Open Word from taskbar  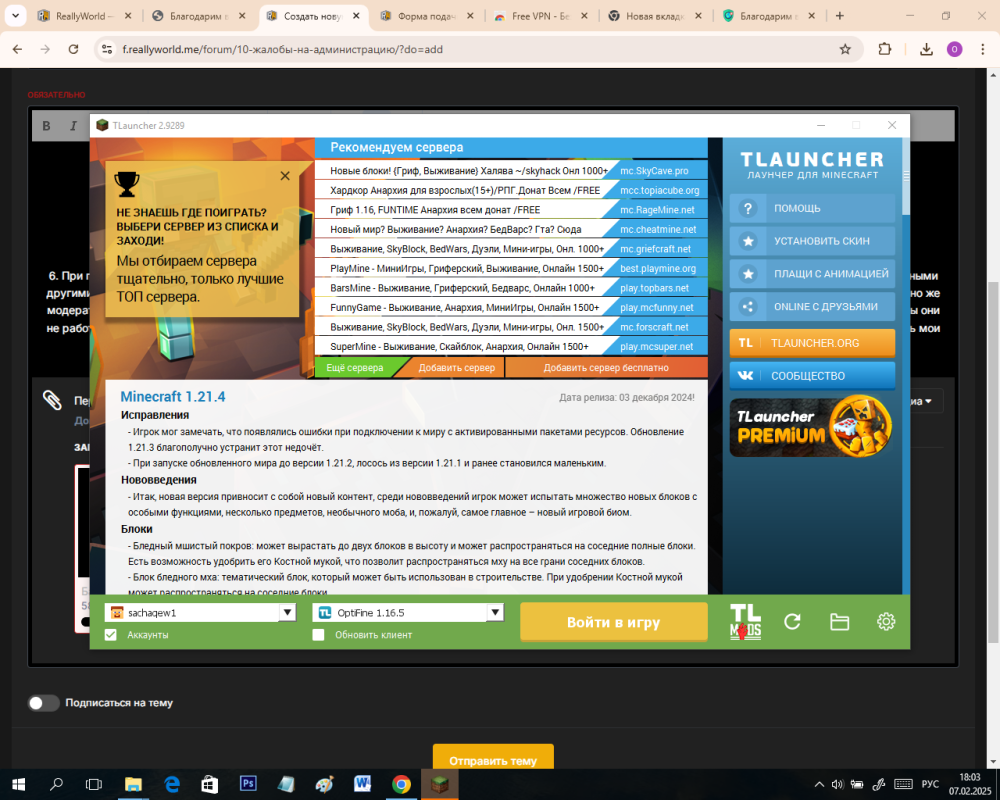click(362, 784)
